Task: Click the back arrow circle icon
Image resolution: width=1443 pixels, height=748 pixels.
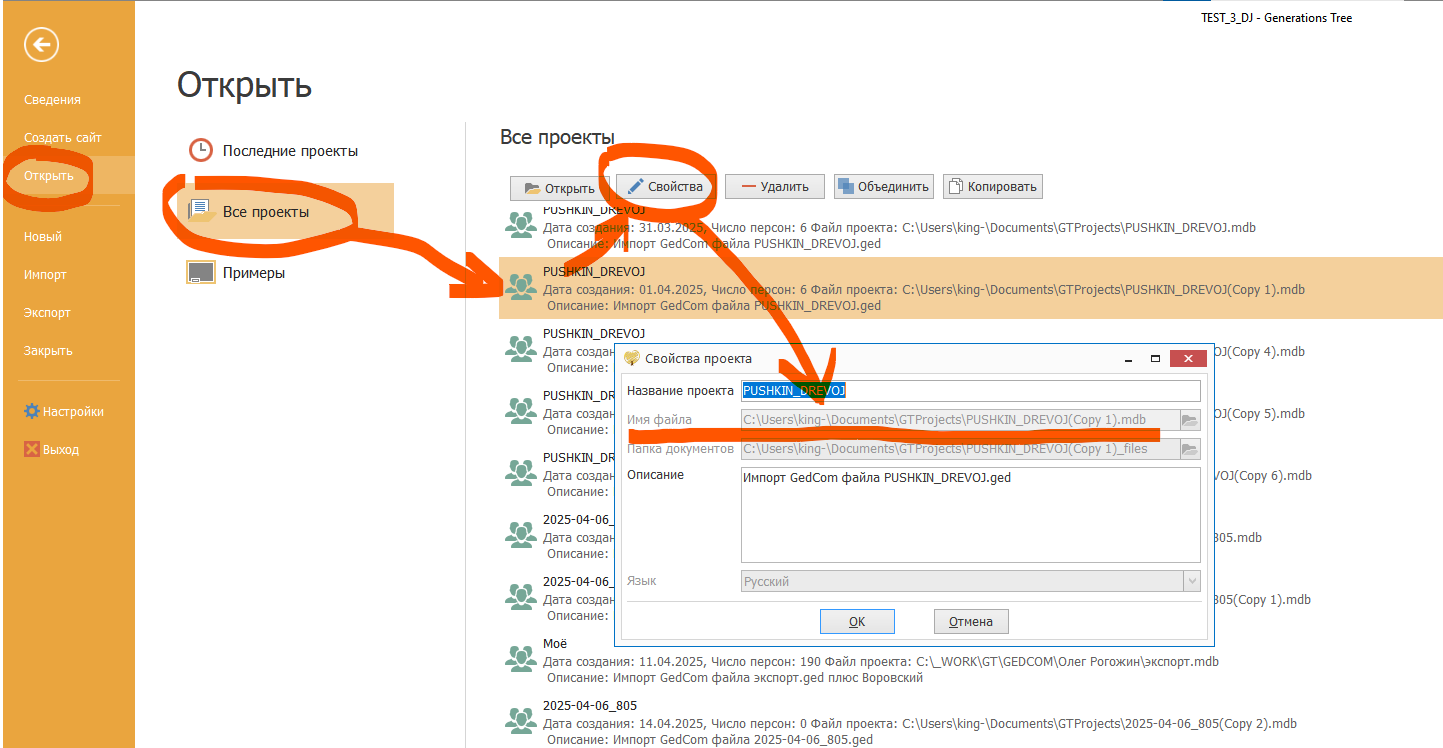Action: pyautogui.click(x=42, y=44)
